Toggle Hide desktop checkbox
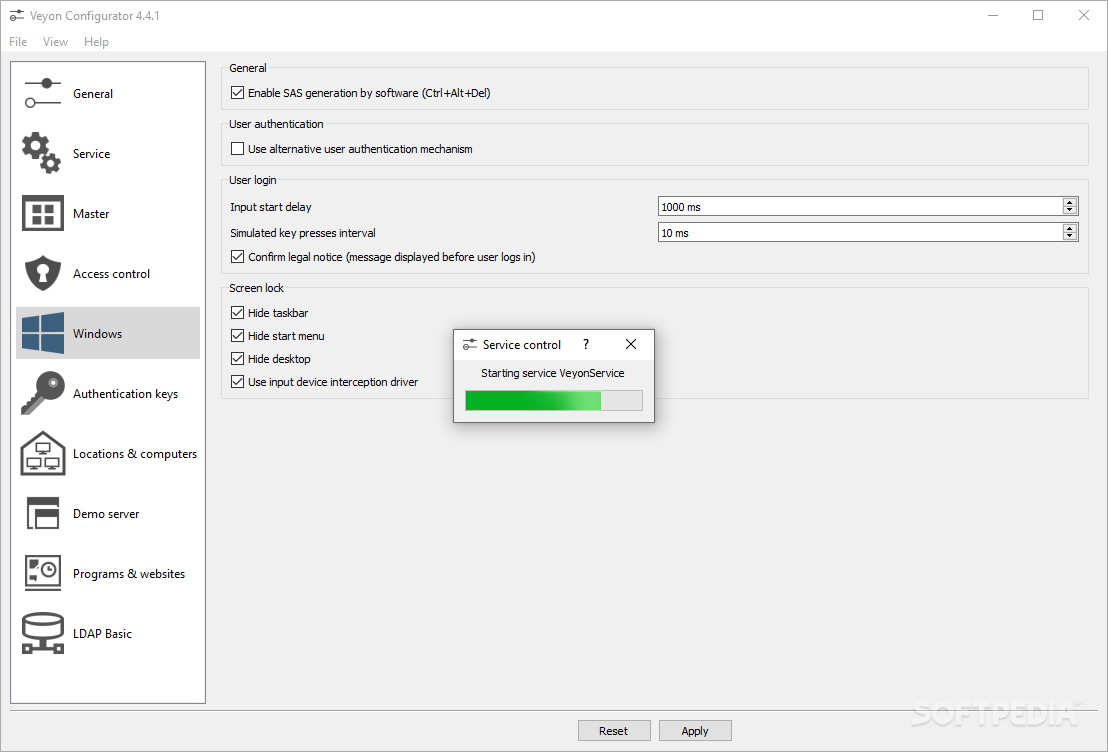 click(x=237, y=358)
